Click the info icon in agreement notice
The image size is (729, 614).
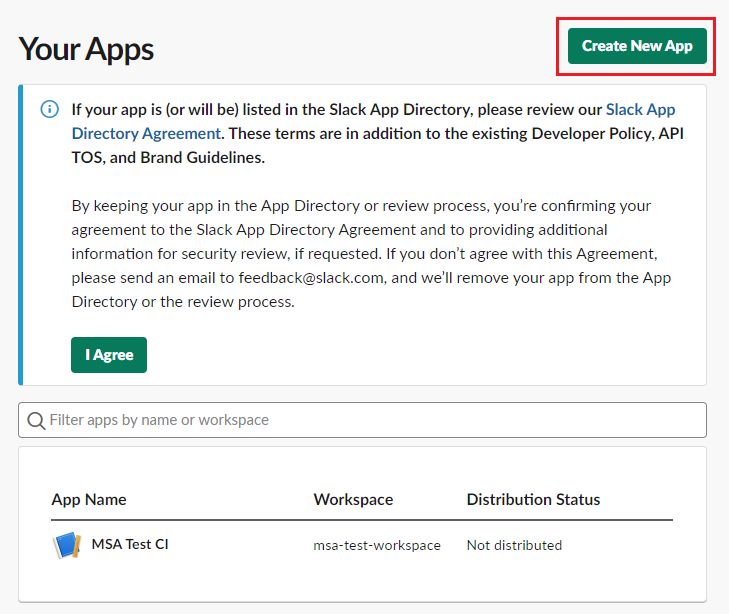(x=50, y=109)
